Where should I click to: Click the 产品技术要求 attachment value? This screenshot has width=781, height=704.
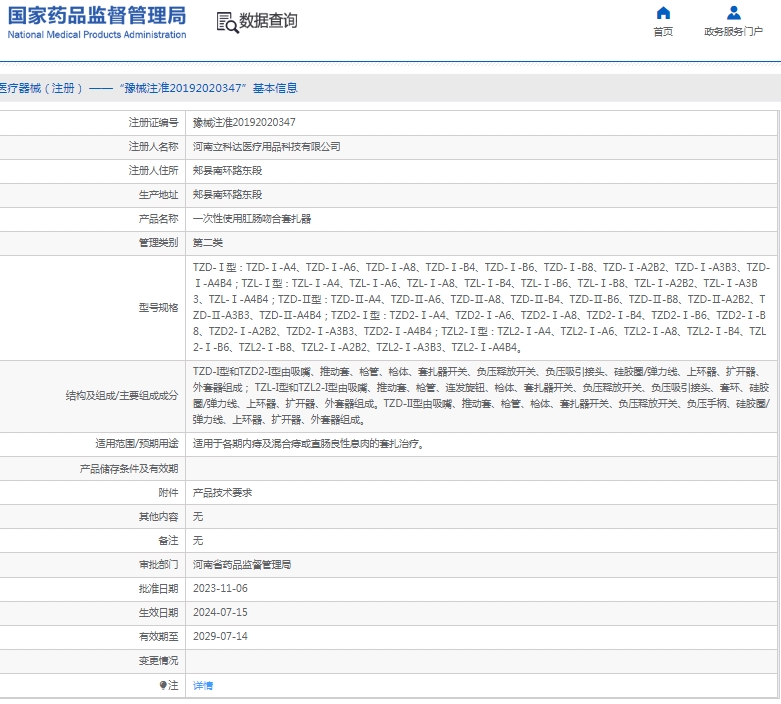[222, 493]
